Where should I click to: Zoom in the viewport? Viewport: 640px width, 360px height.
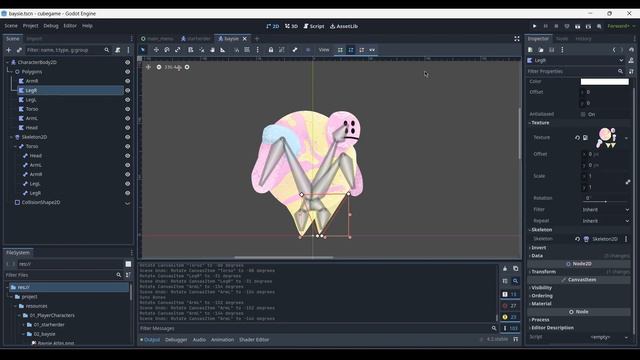(x=187, y=67)
